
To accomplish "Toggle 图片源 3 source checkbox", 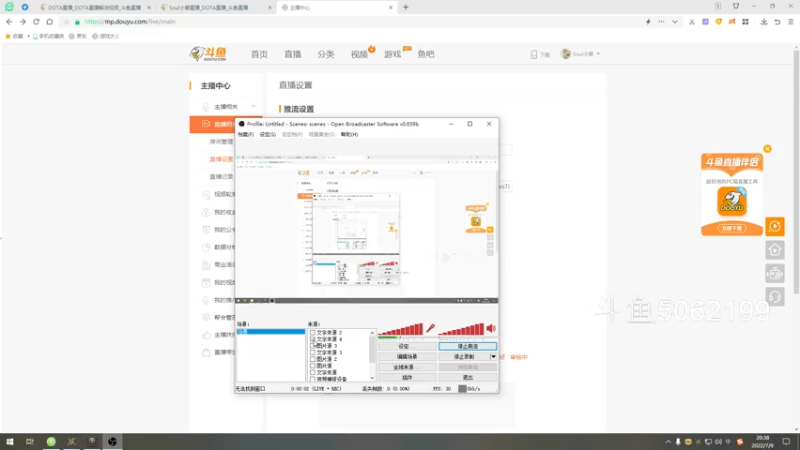I will (313, 346).
